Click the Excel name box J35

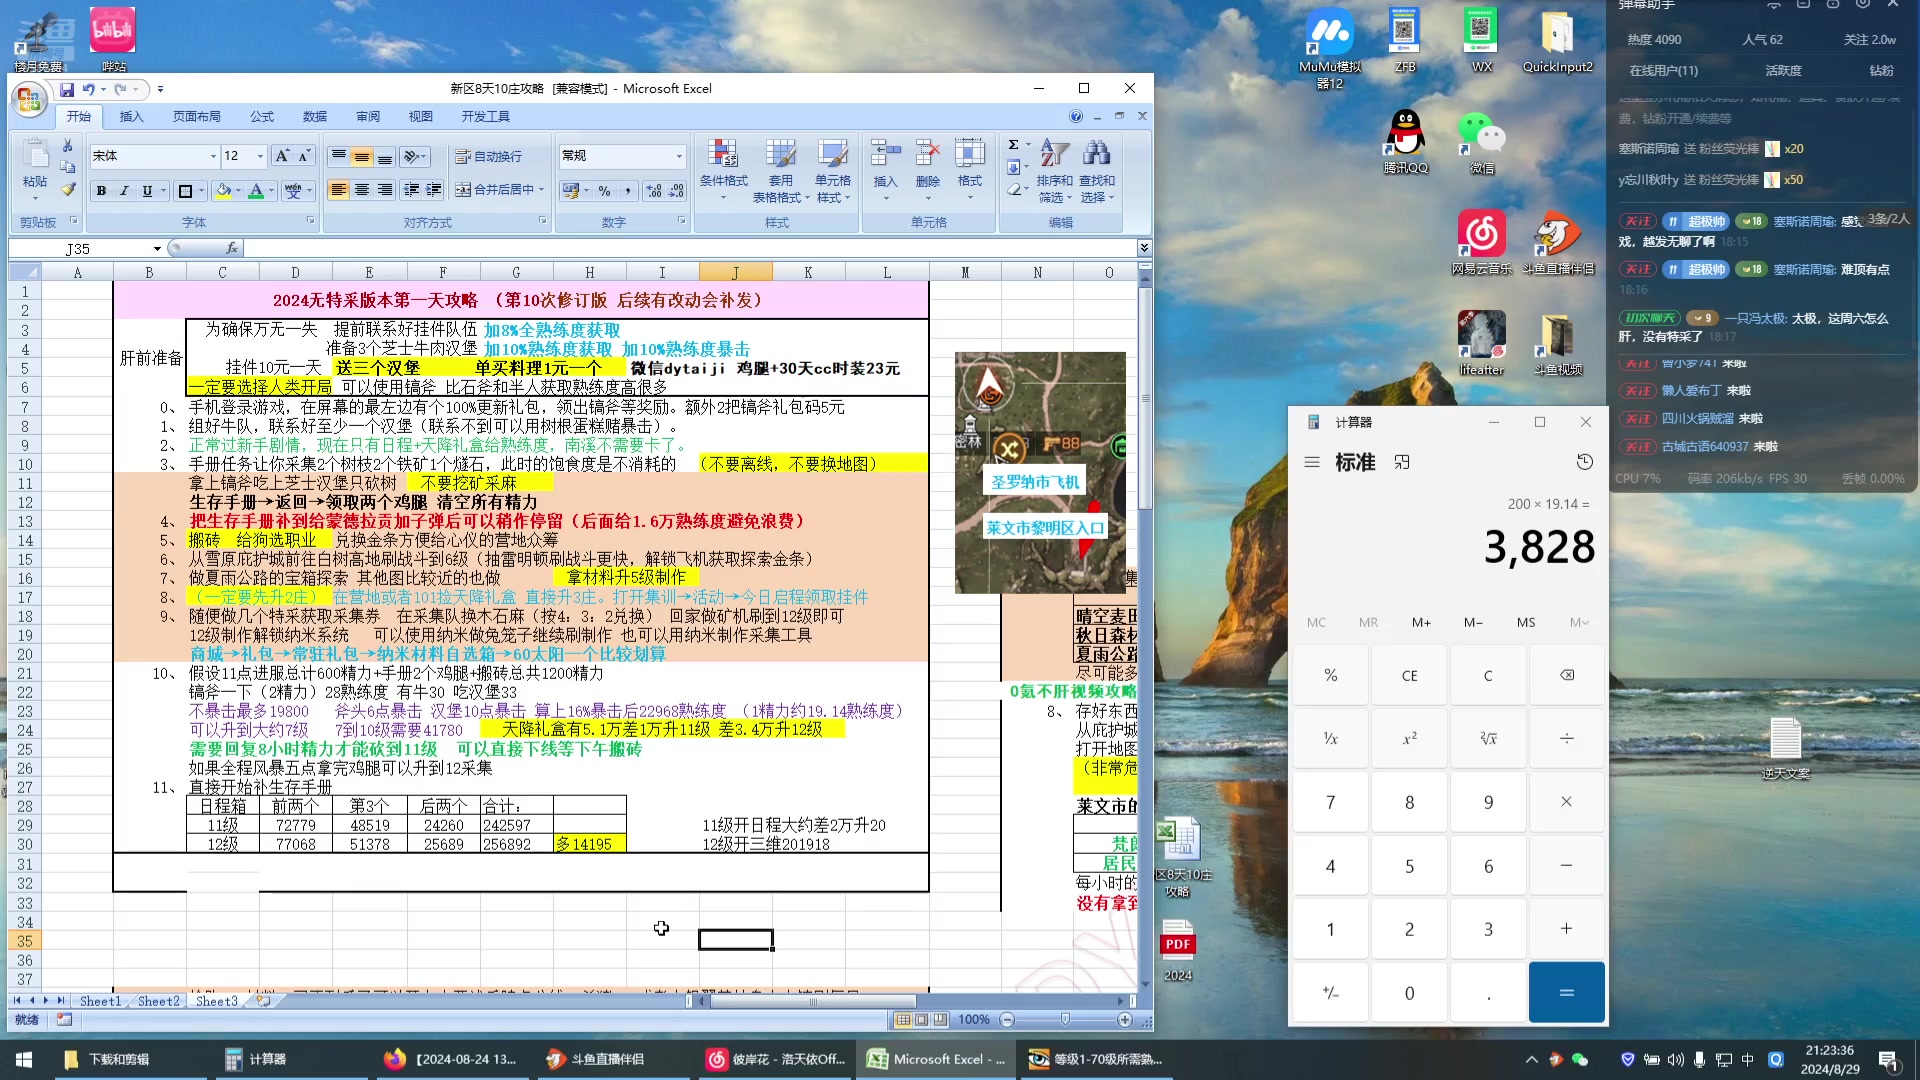(x=78, y=248)
